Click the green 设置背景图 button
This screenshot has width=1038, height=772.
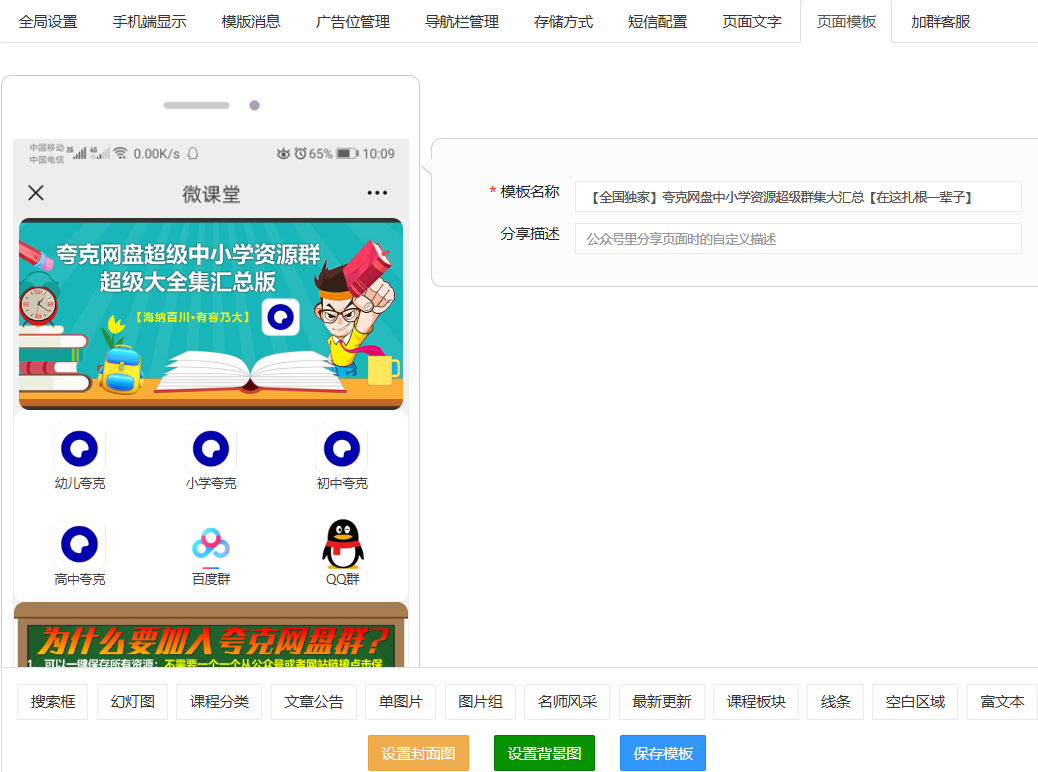(544, 753)
